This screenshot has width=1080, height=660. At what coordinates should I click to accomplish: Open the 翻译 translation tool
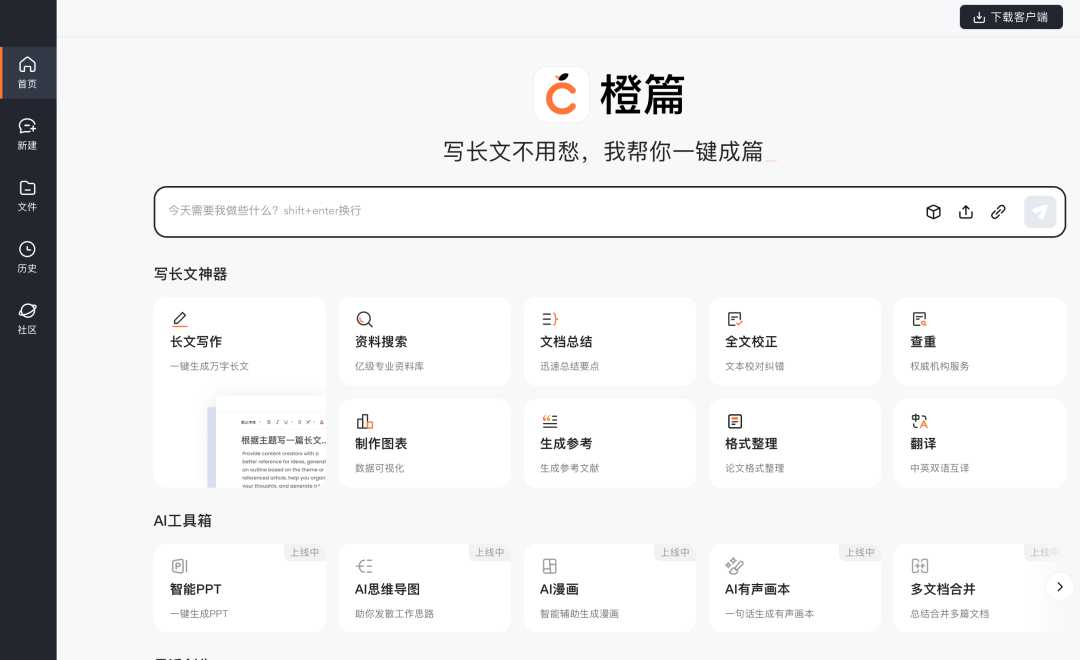click(x=980, y=443)
